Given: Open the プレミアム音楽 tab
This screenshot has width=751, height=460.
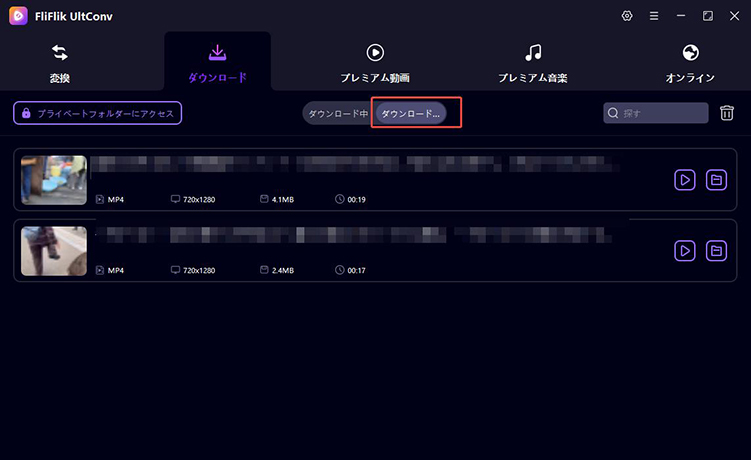Looking at the screenshot, I should coord(533,63).
